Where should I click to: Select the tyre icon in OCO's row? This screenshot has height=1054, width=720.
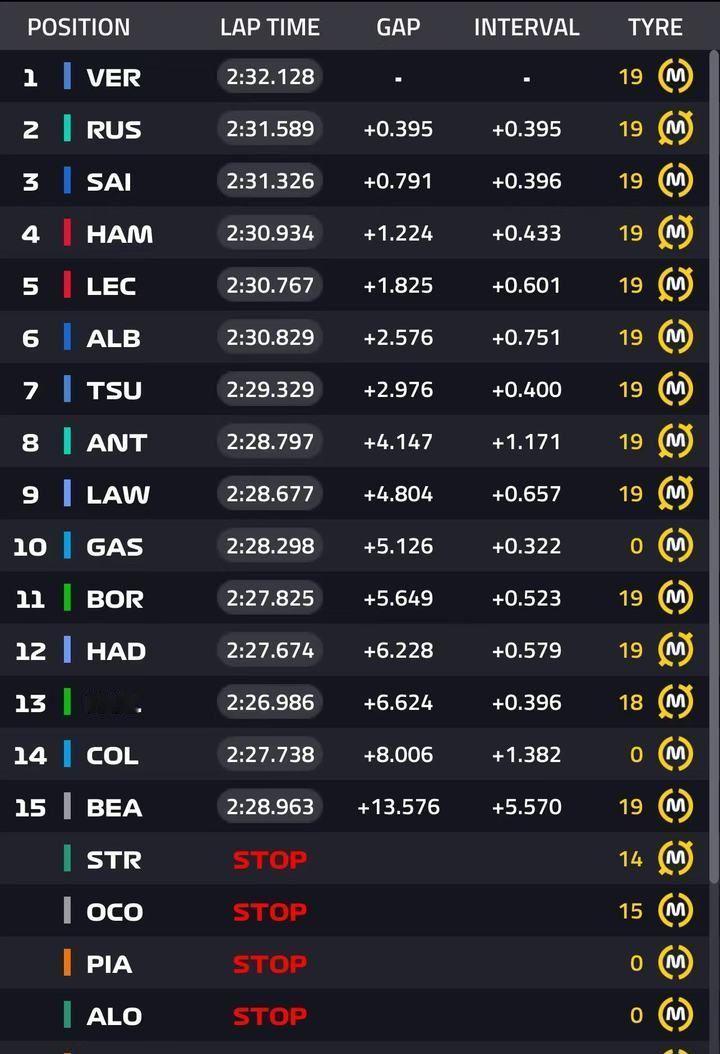[676, 911]
